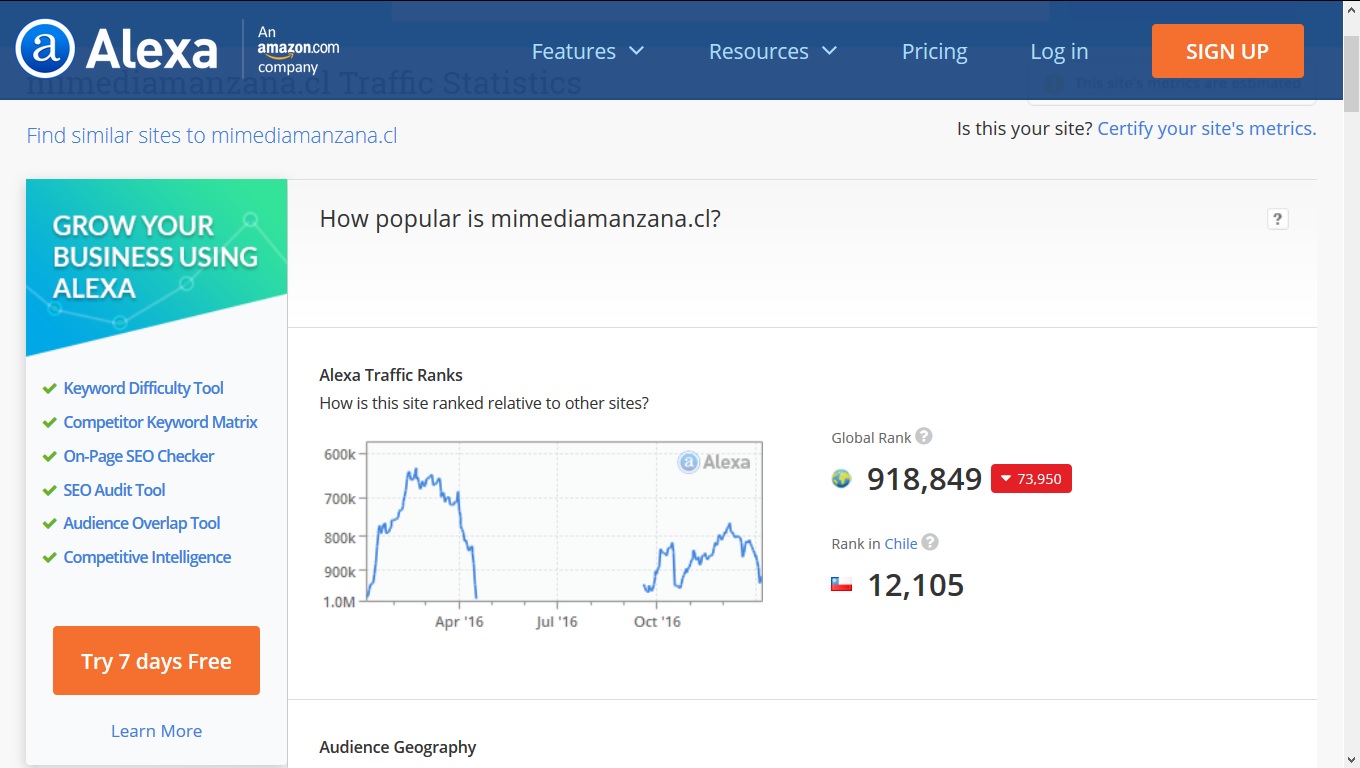1360x768 pixels.
Task: Click the Alexa traffic rank chart
Action: [x=564, y=520]
